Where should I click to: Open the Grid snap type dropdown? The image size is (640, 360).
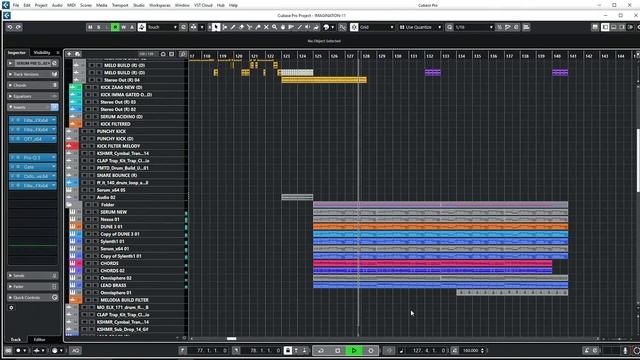click(x=377, y=27)
